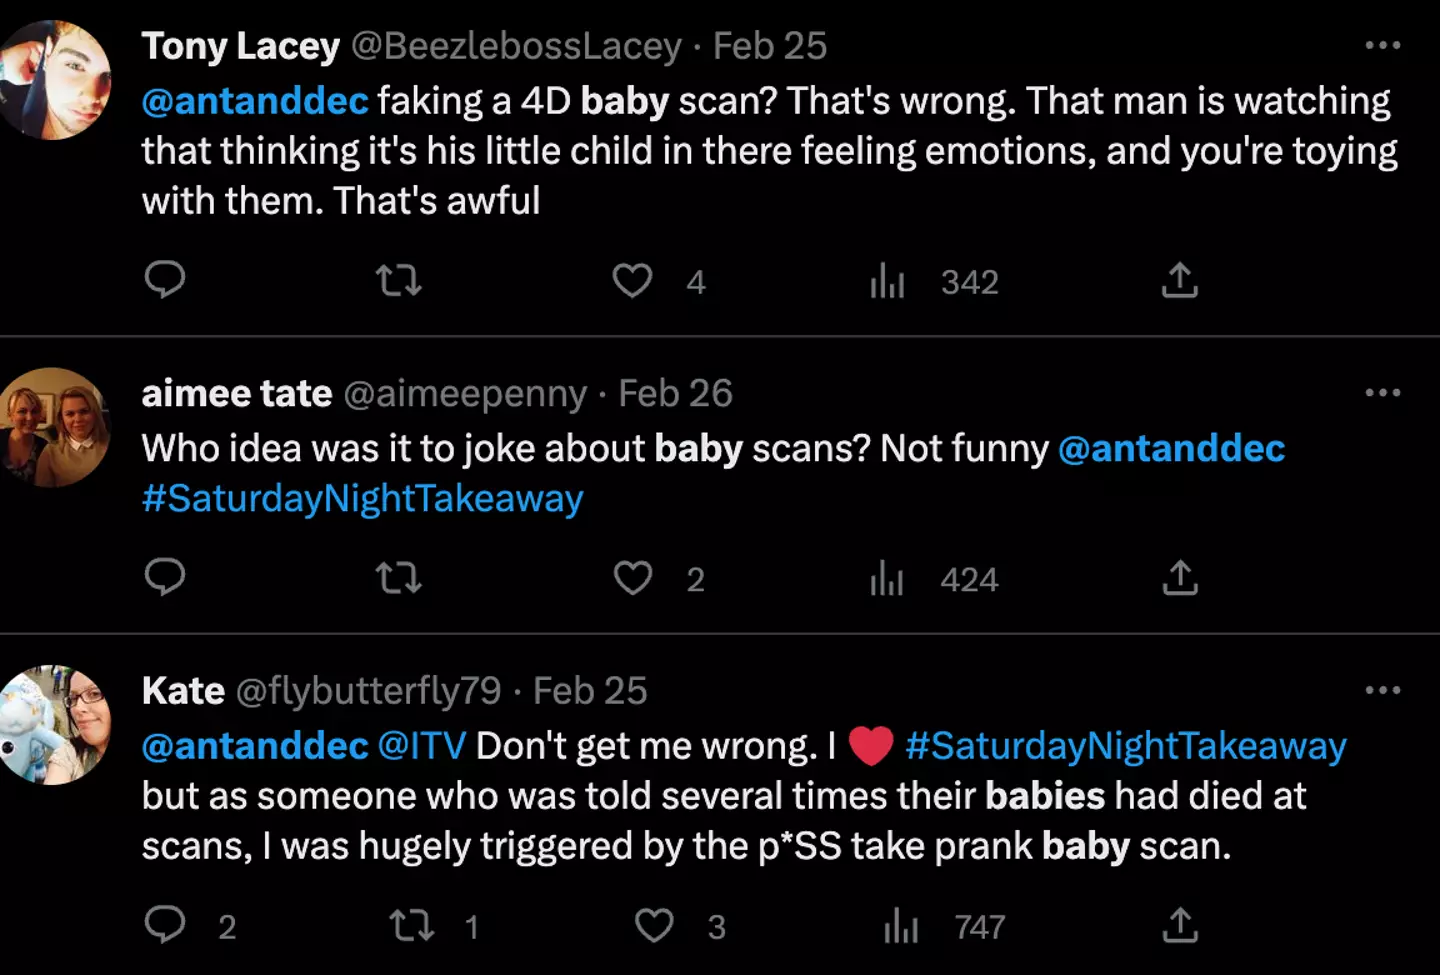View analytics on aimee tate's tweet
The width and height of the screenshot is (1440, 975).
tap(886, 579)
